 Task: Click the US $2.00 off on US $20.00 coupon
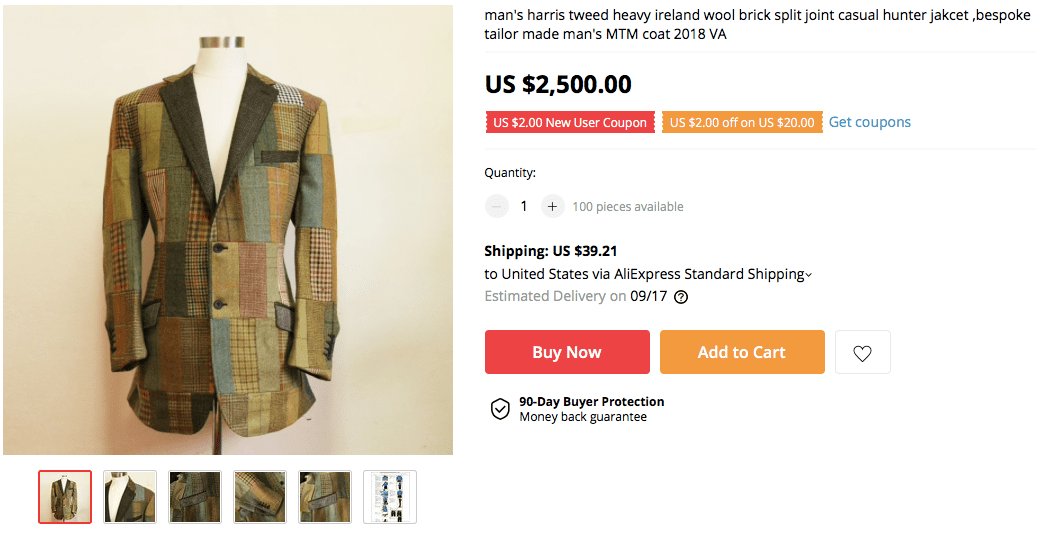[742, 123]
